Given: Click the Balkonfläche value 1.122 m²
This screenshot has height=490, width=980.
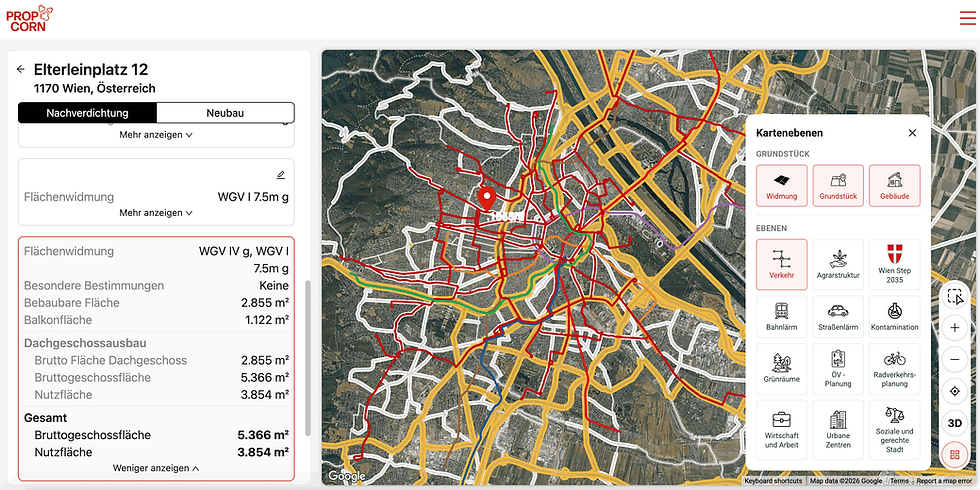Looking at the screenshot, I should (x=267, y=320).
